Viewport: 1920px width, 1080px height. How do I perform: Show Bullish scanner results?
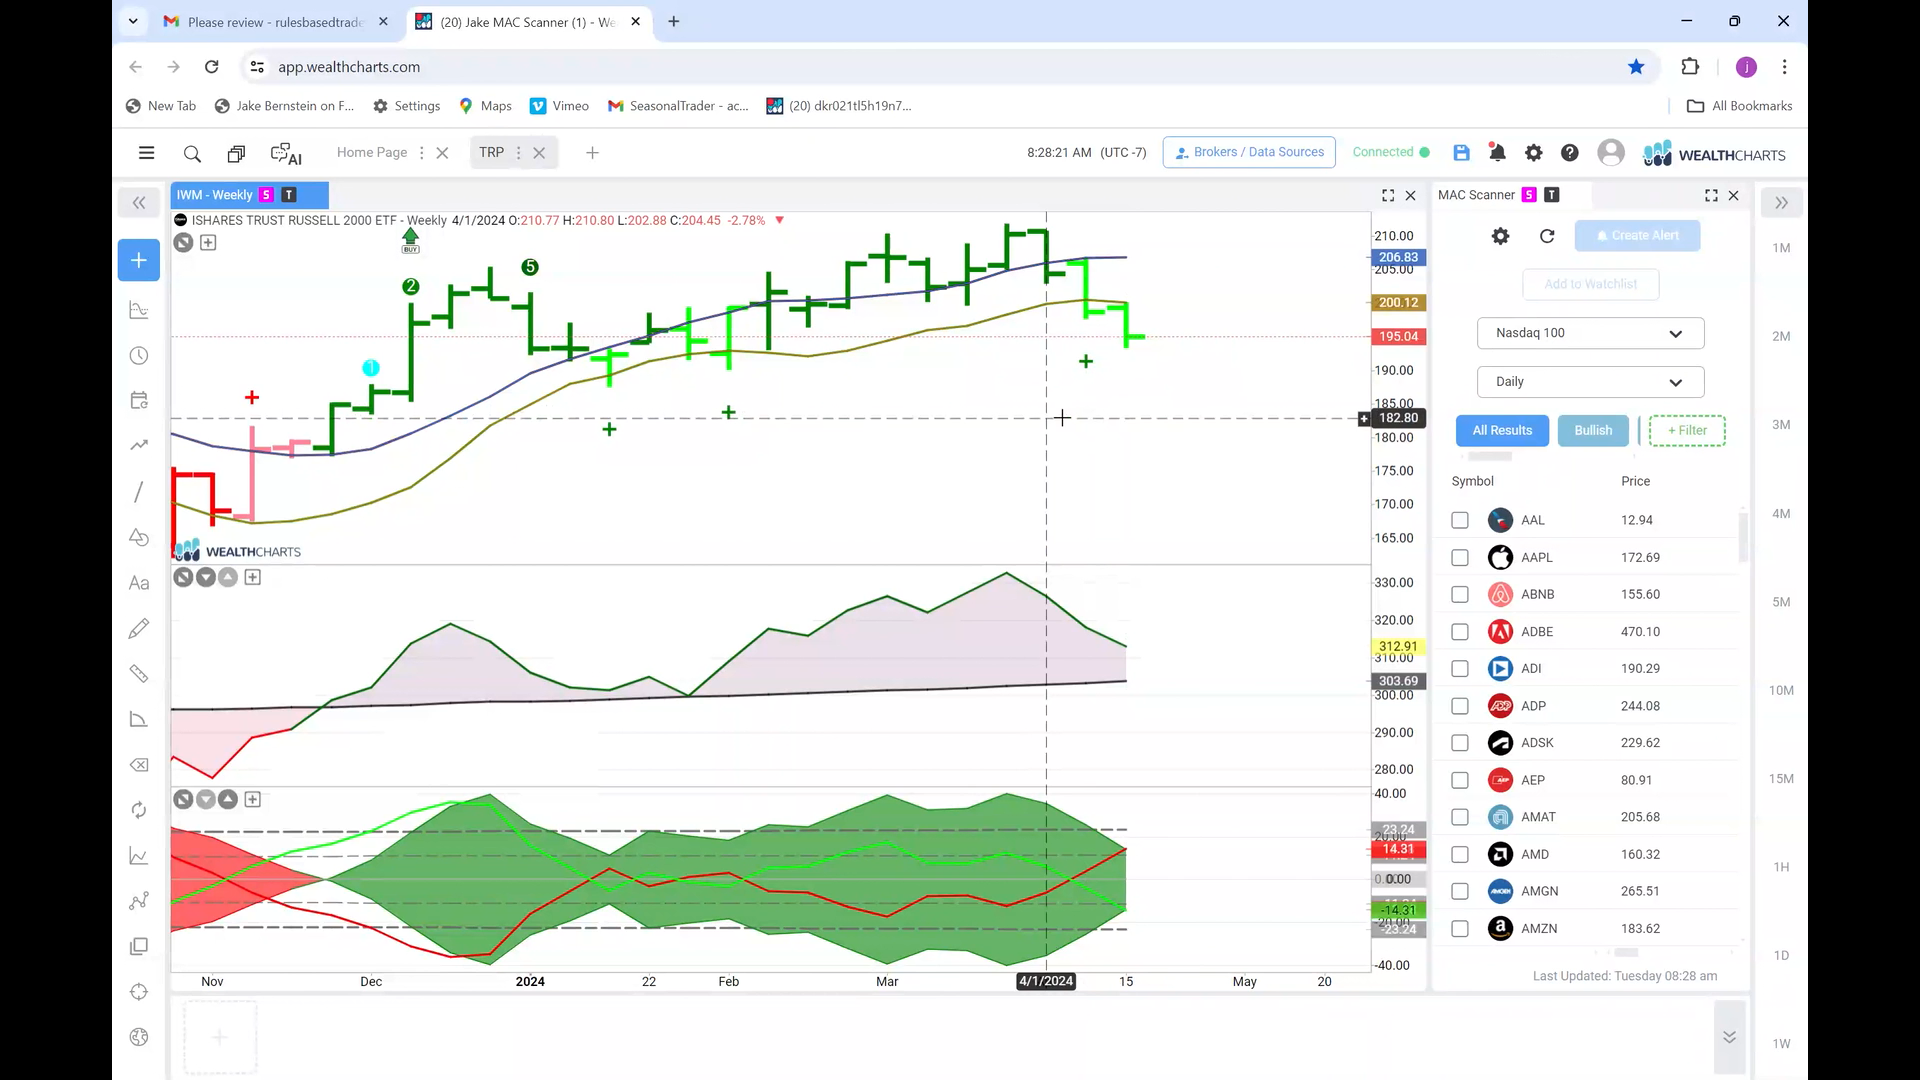(1593, 431)
